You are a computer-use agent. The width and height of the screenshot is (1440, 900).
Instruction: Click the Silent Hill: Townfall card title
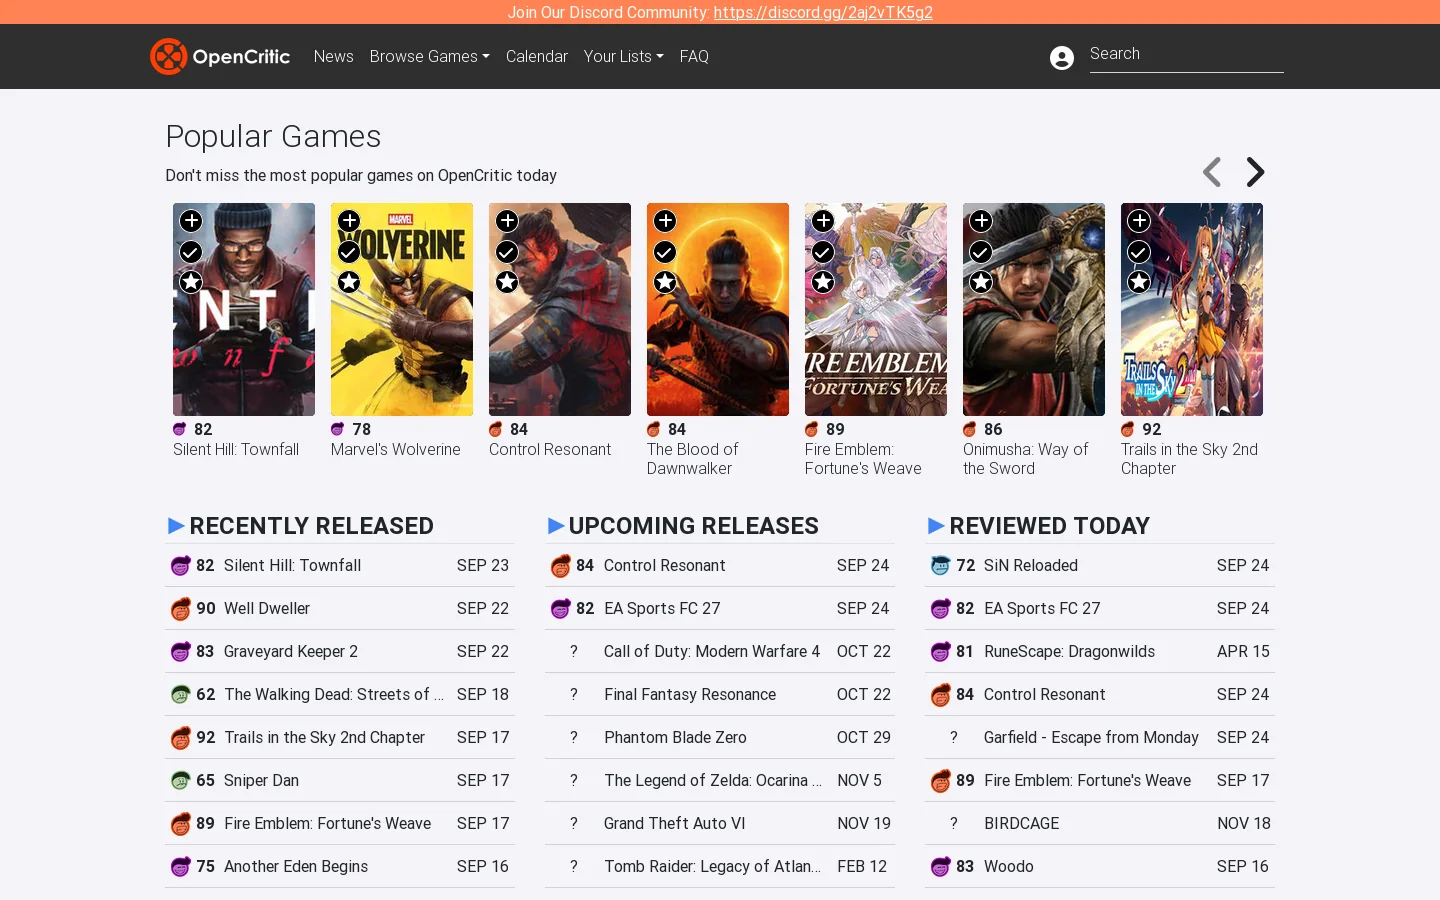(x=236, y=450)
